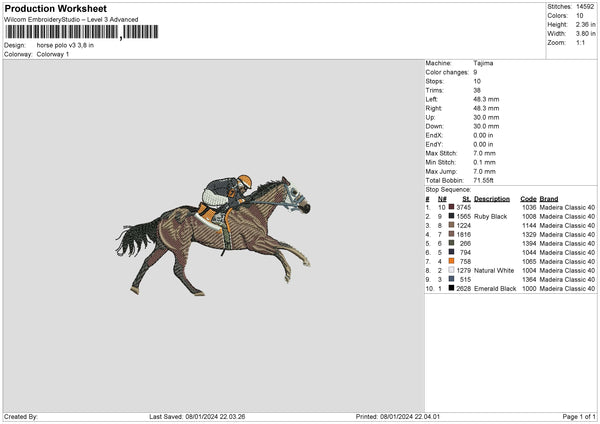This screenshot has width=600, height=424.
Task: Click the navy 794 thread swatch
Action: pos(452,252)
